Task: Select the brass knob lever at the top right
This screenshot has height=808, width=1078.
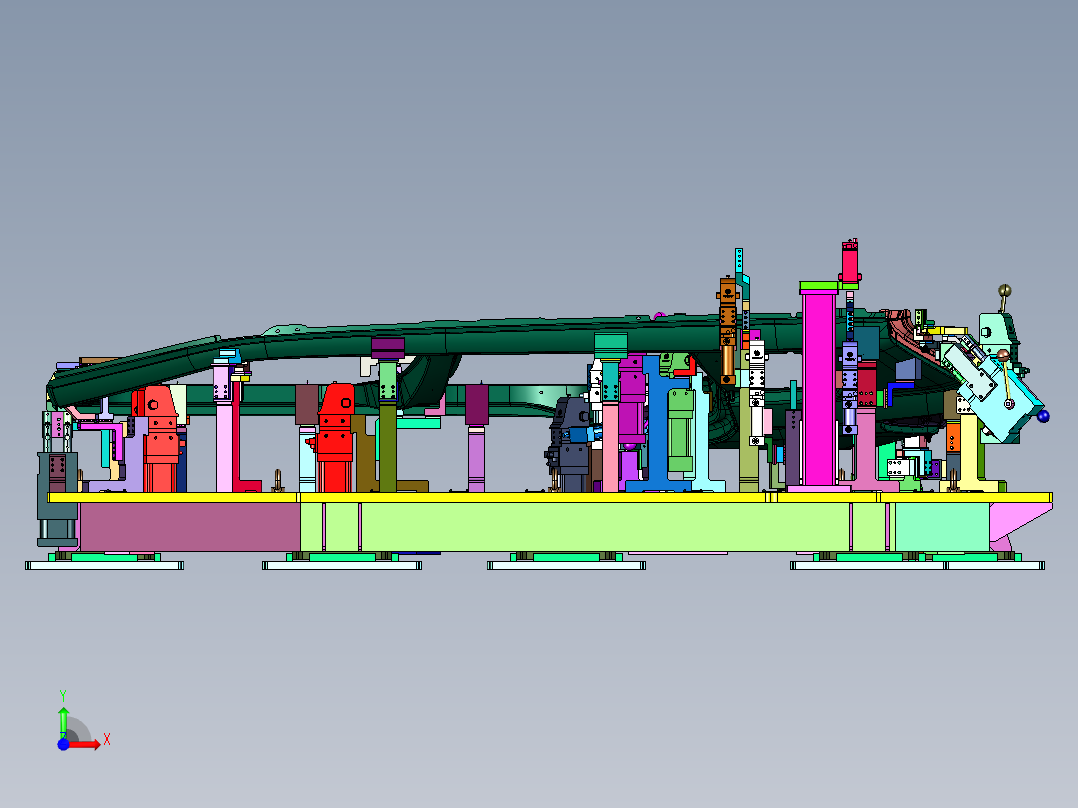Action: (1004, 298)
